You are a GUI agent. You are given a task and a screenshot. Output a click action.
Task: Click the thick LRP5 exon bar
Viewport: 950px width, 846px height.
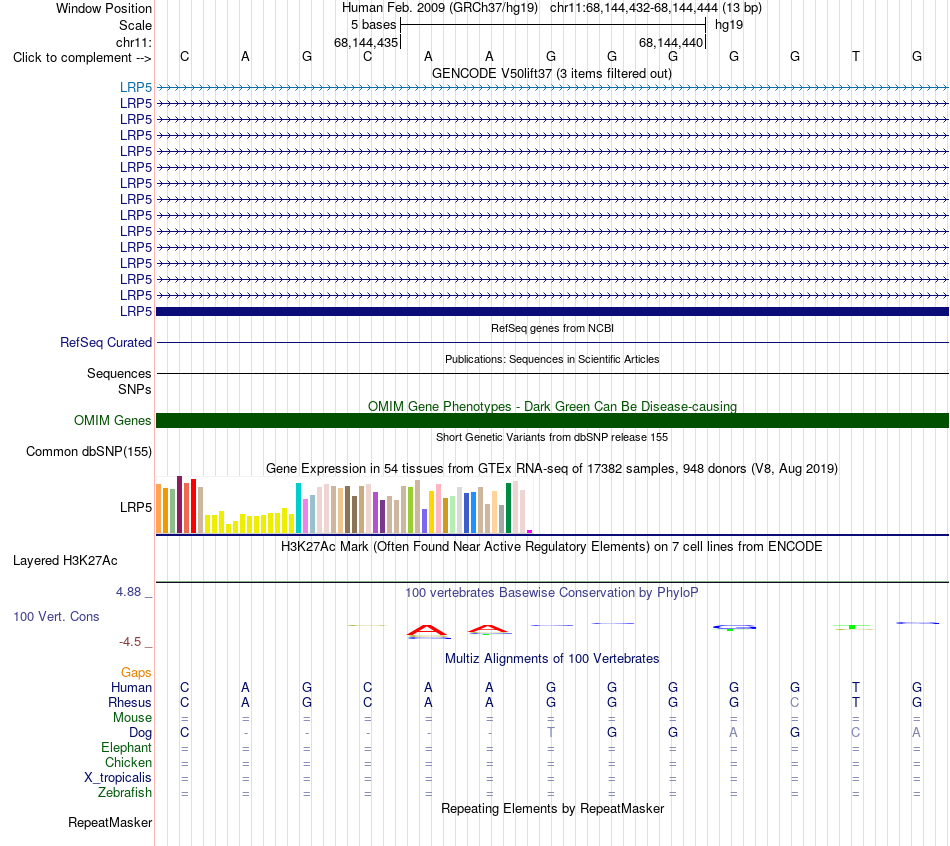pos(552,311)
